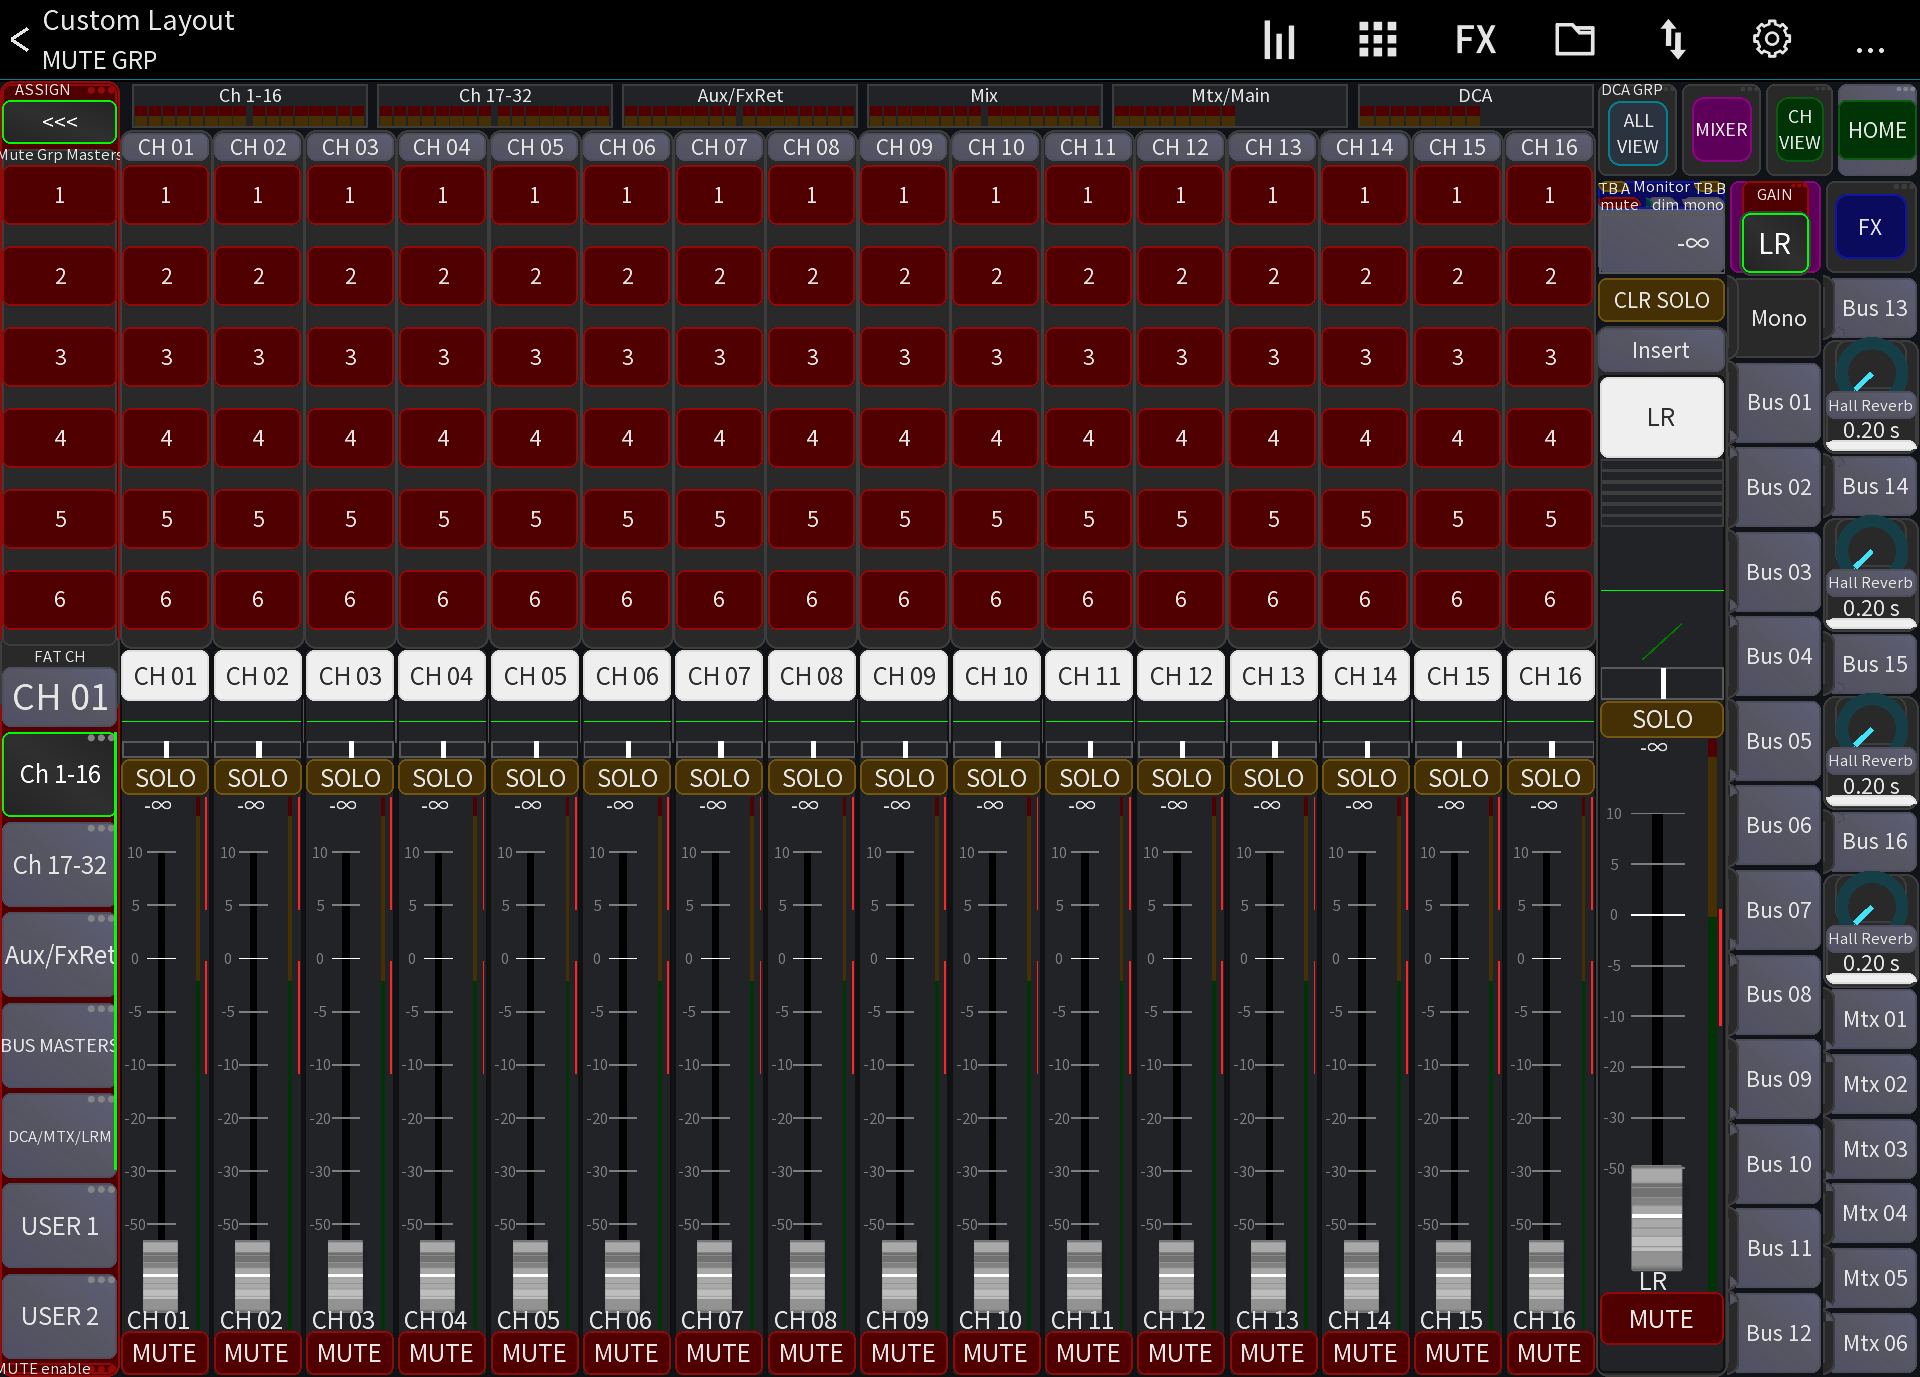Select the Mtx/Main meter bank tab

(x=1230, y=104)
